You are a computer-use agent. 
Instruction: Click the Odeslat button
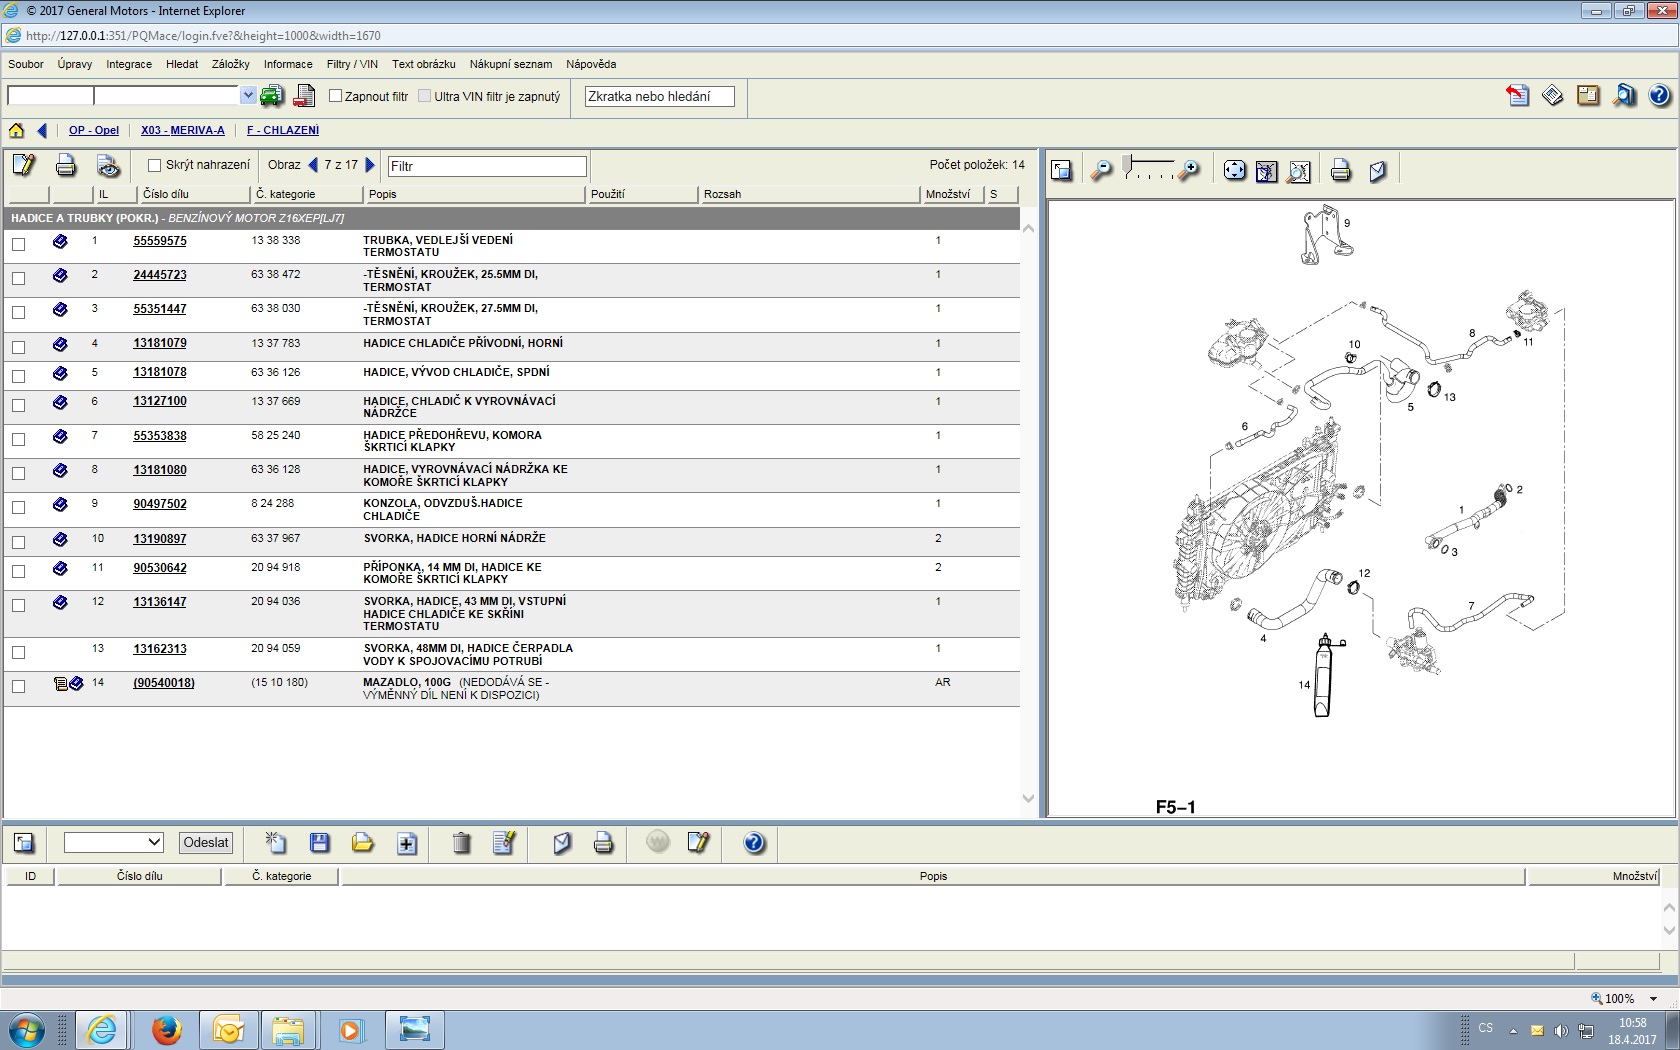point(206,842)
